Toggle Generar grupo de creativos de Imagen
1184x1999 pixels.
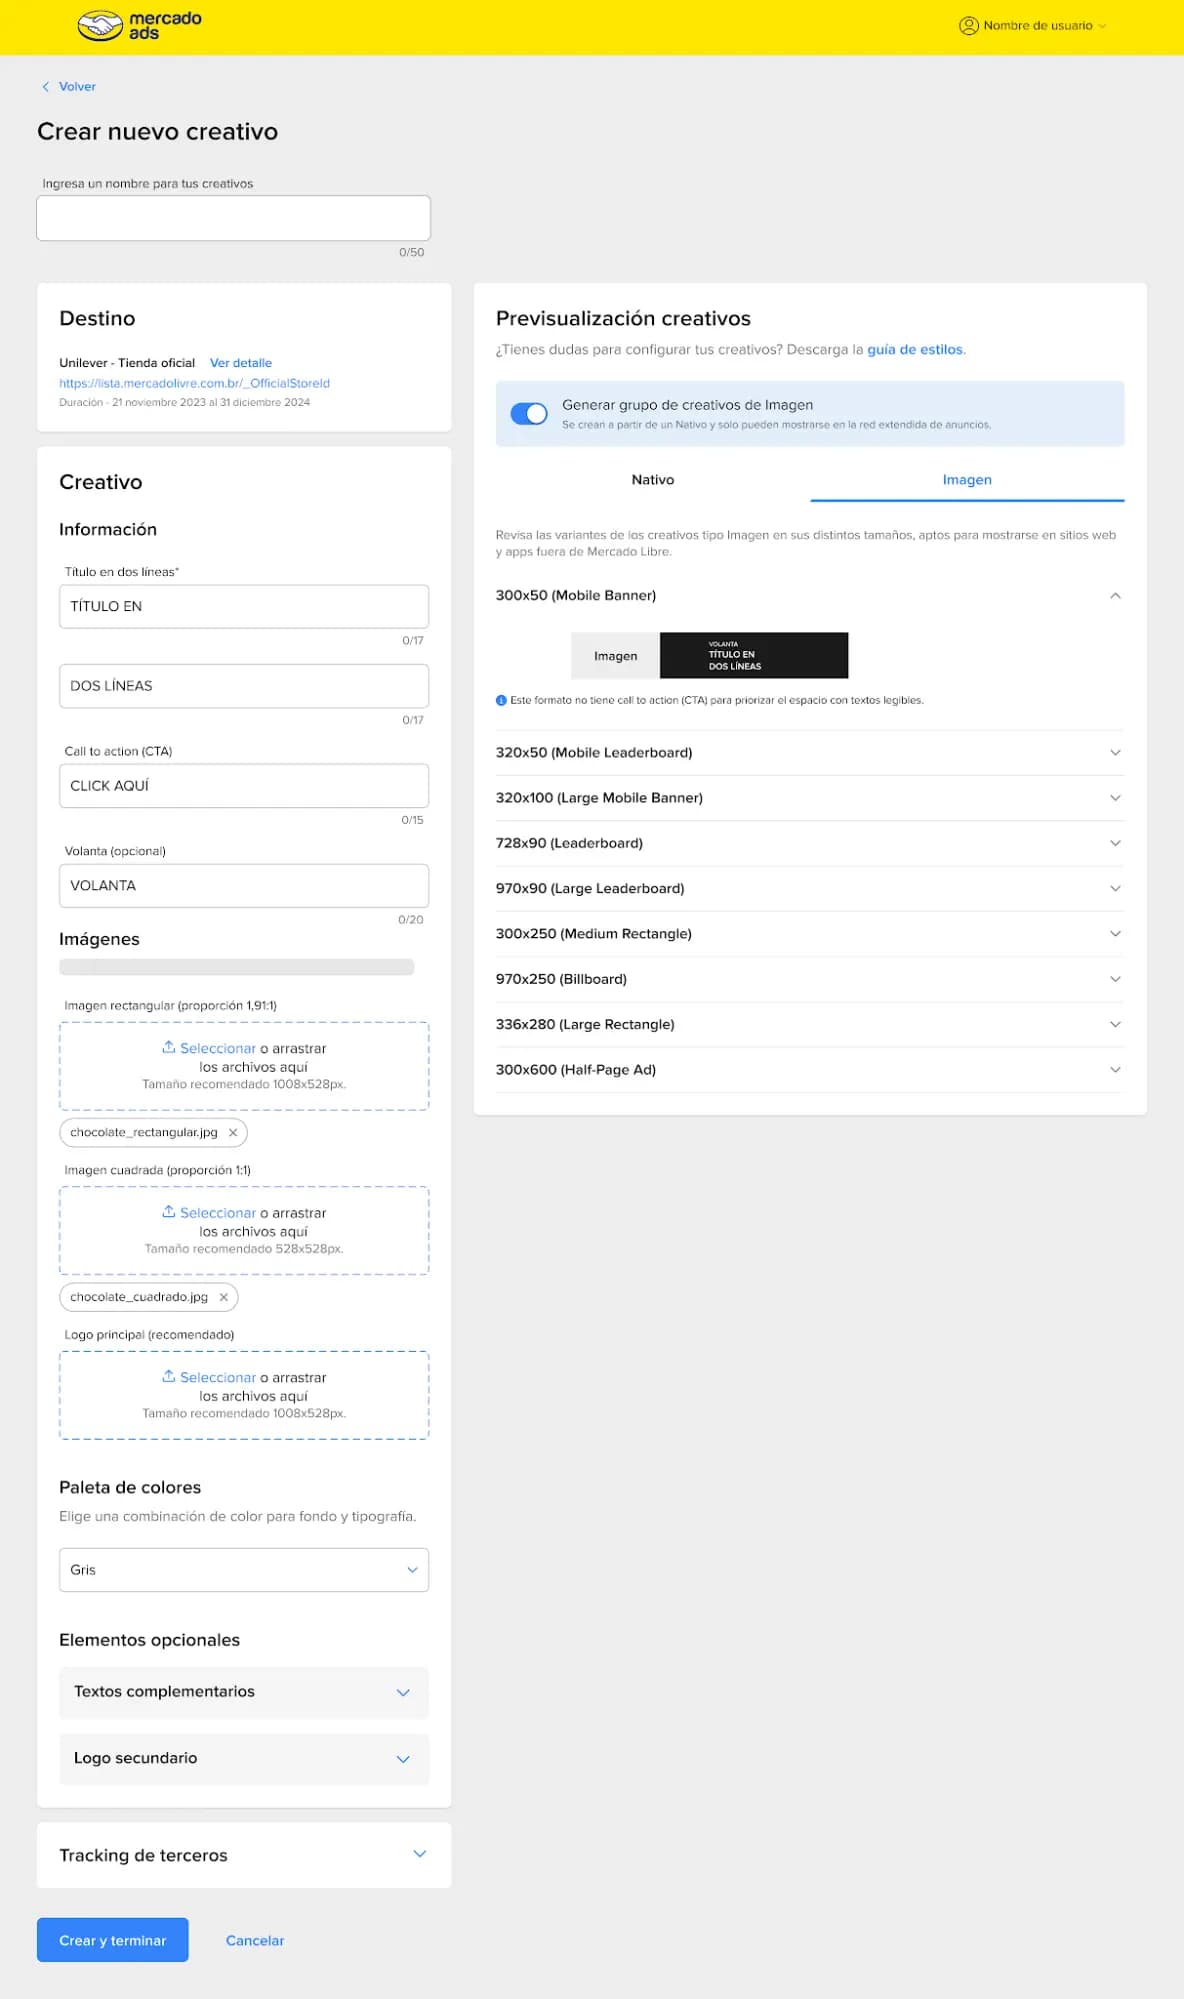click(x=529, y=413)
